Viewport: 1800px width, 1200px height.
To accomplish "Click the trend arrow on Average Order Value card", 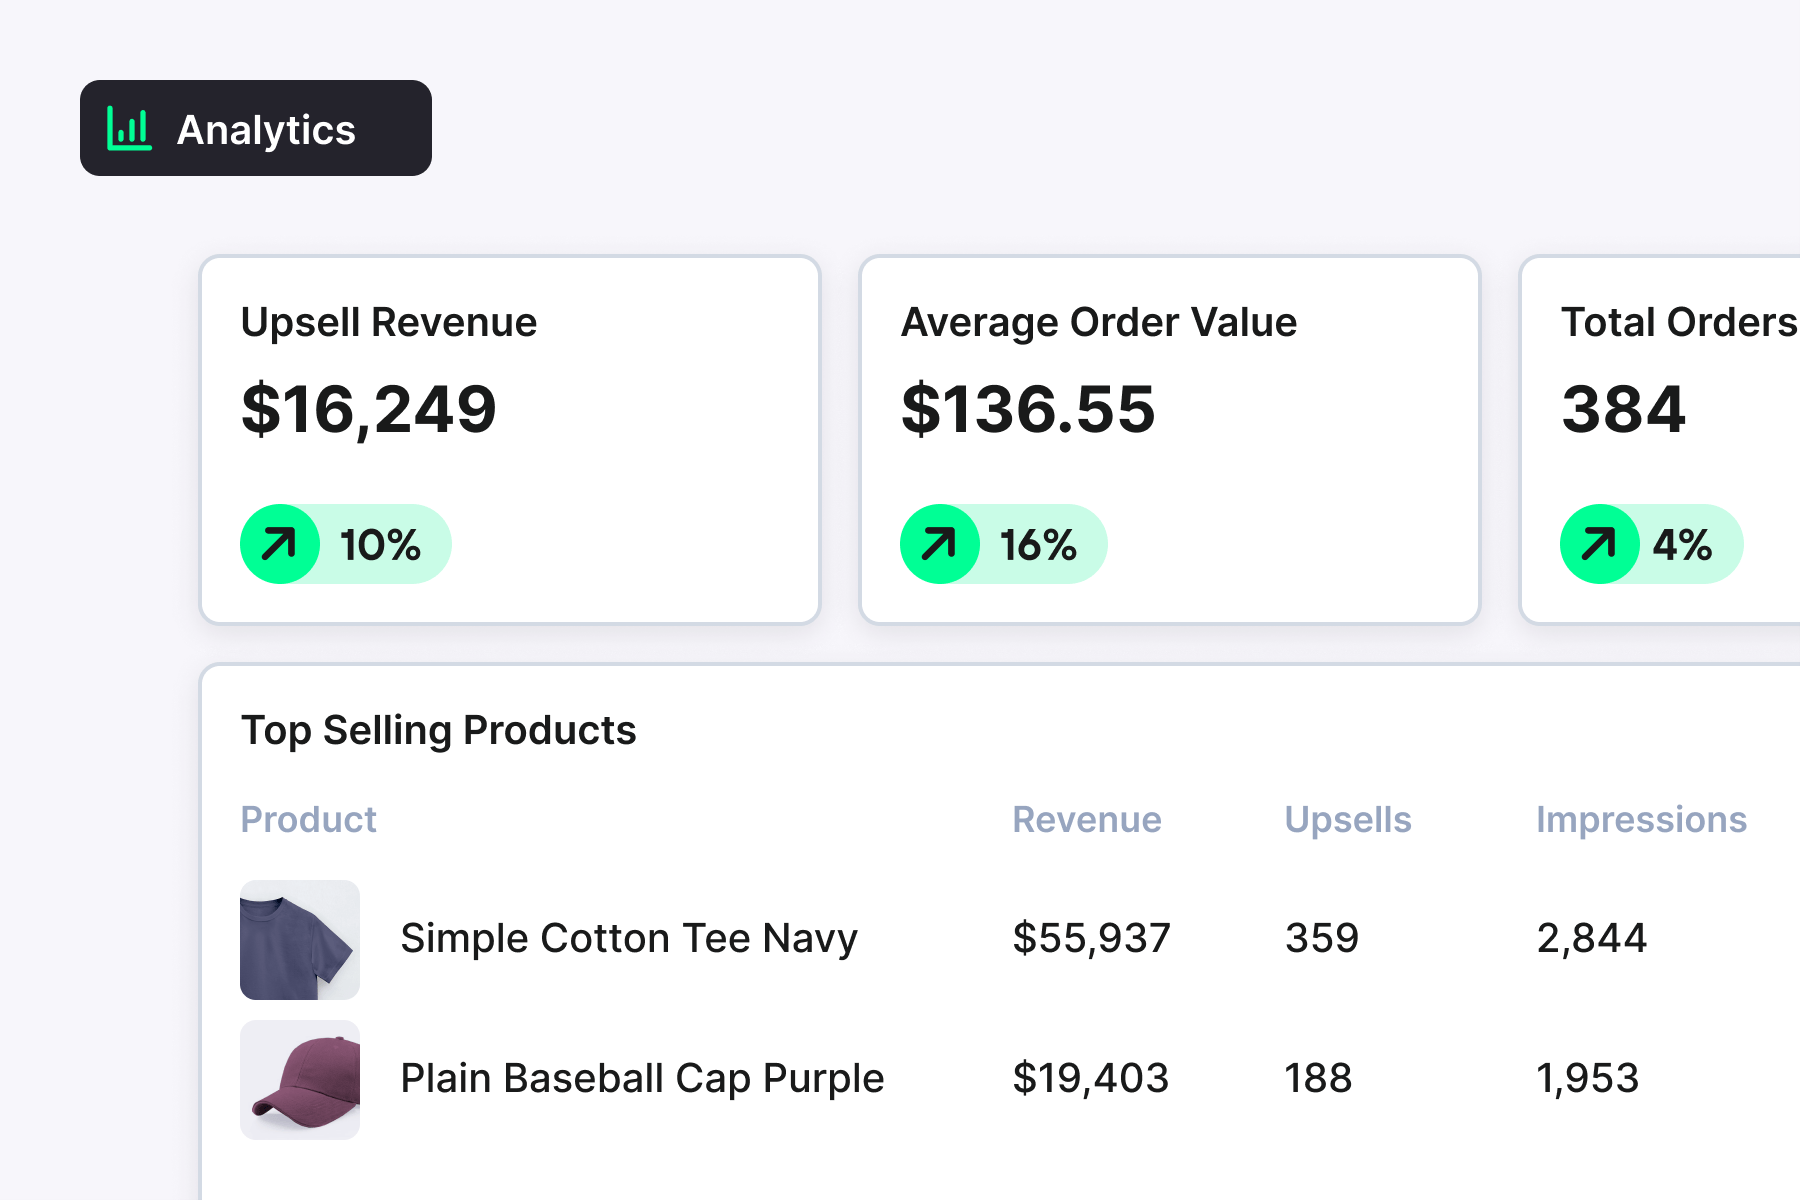I will coord(940,544).
